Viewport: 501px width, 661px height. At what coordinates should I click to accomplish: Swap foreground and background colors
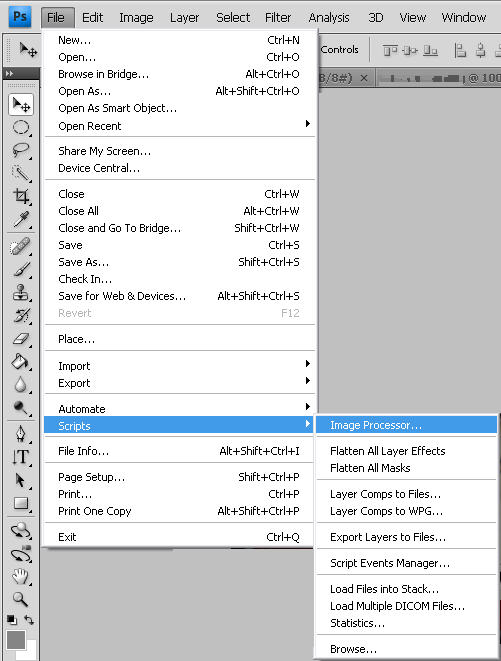coord(29,620)
